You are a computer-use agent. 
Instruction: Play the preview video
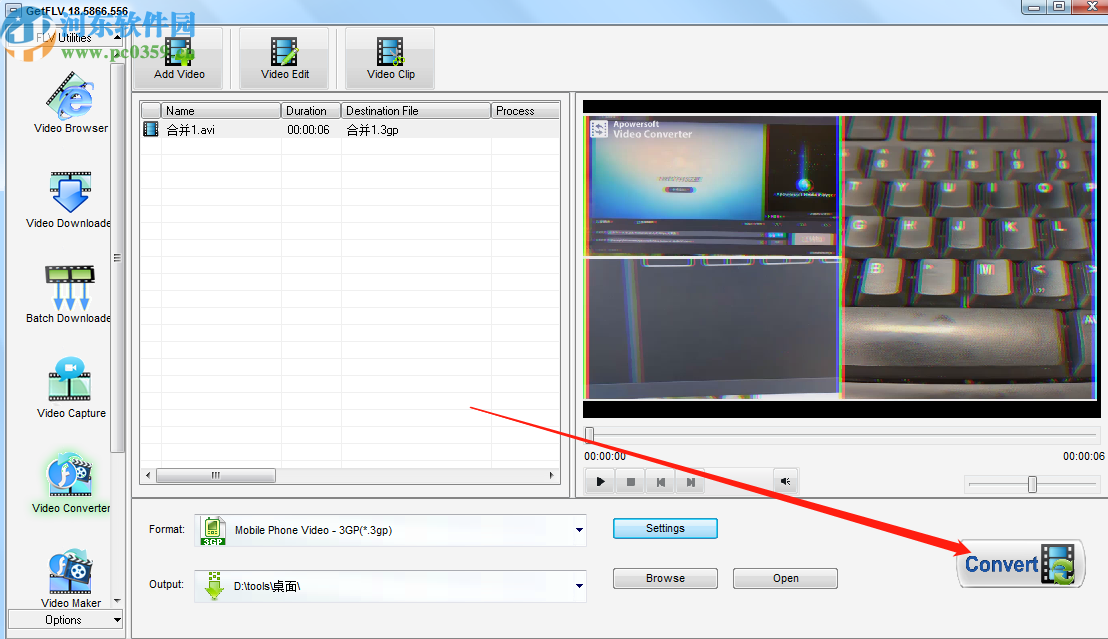600,482
